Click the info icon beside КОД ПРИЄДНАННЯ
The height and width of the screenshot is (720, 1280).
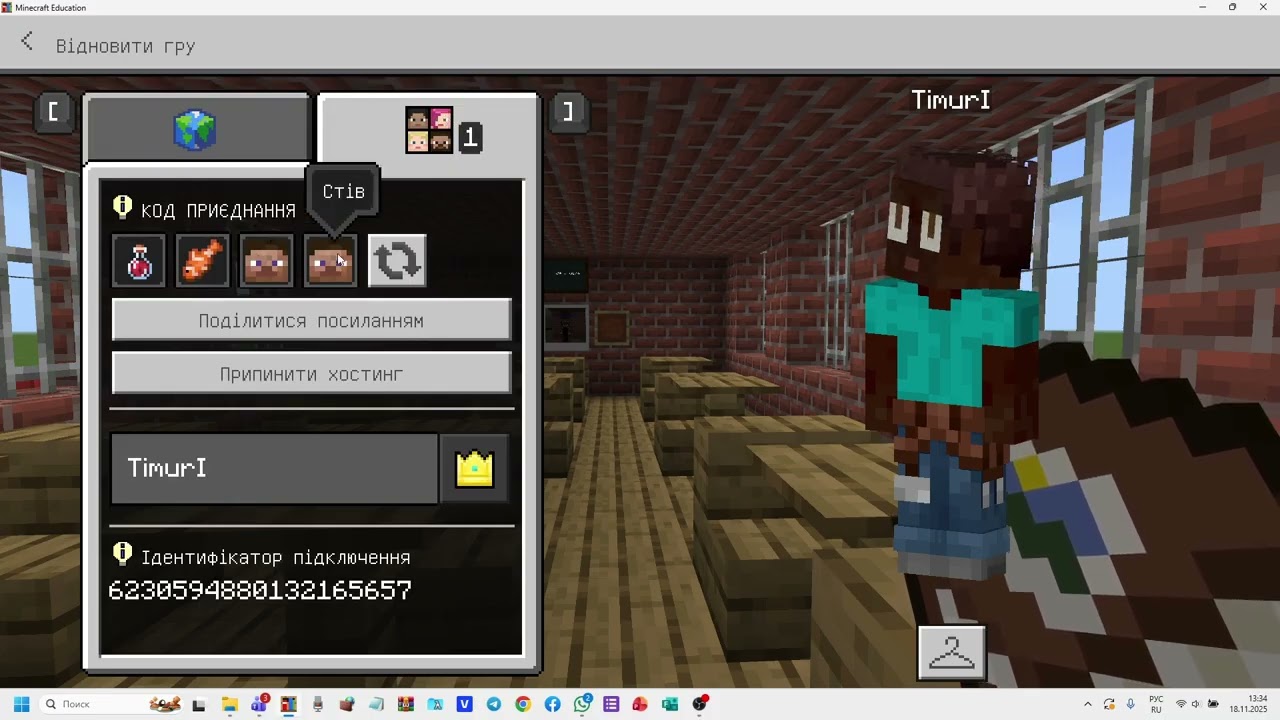[123, 207]
